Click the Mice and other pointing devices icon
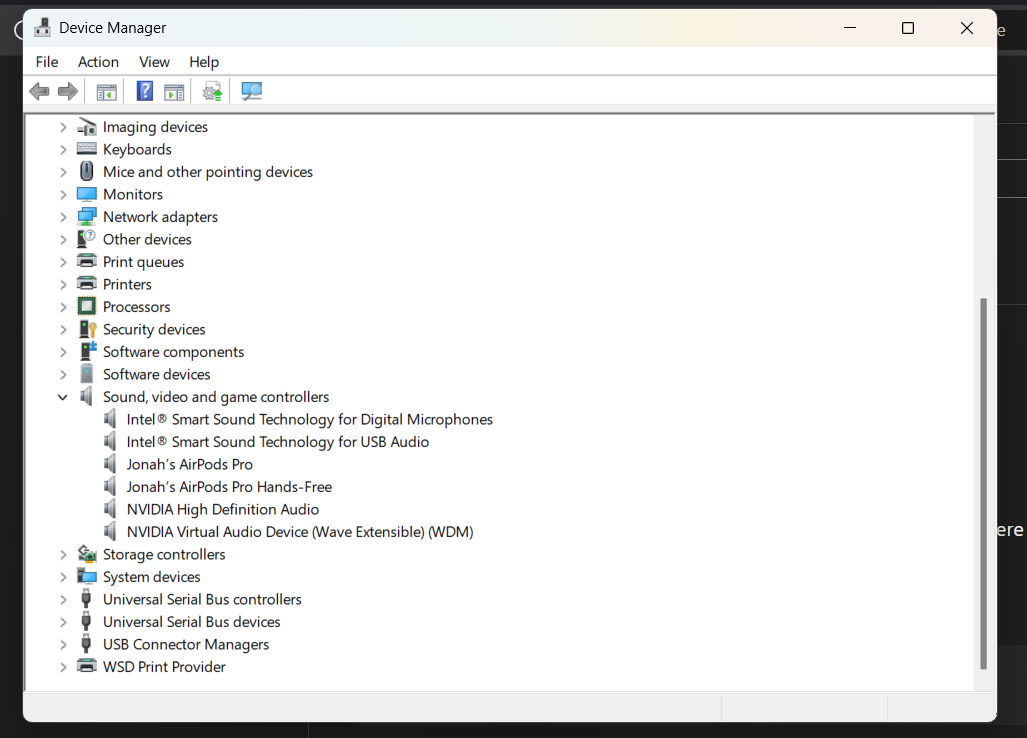 pos(86,172)
